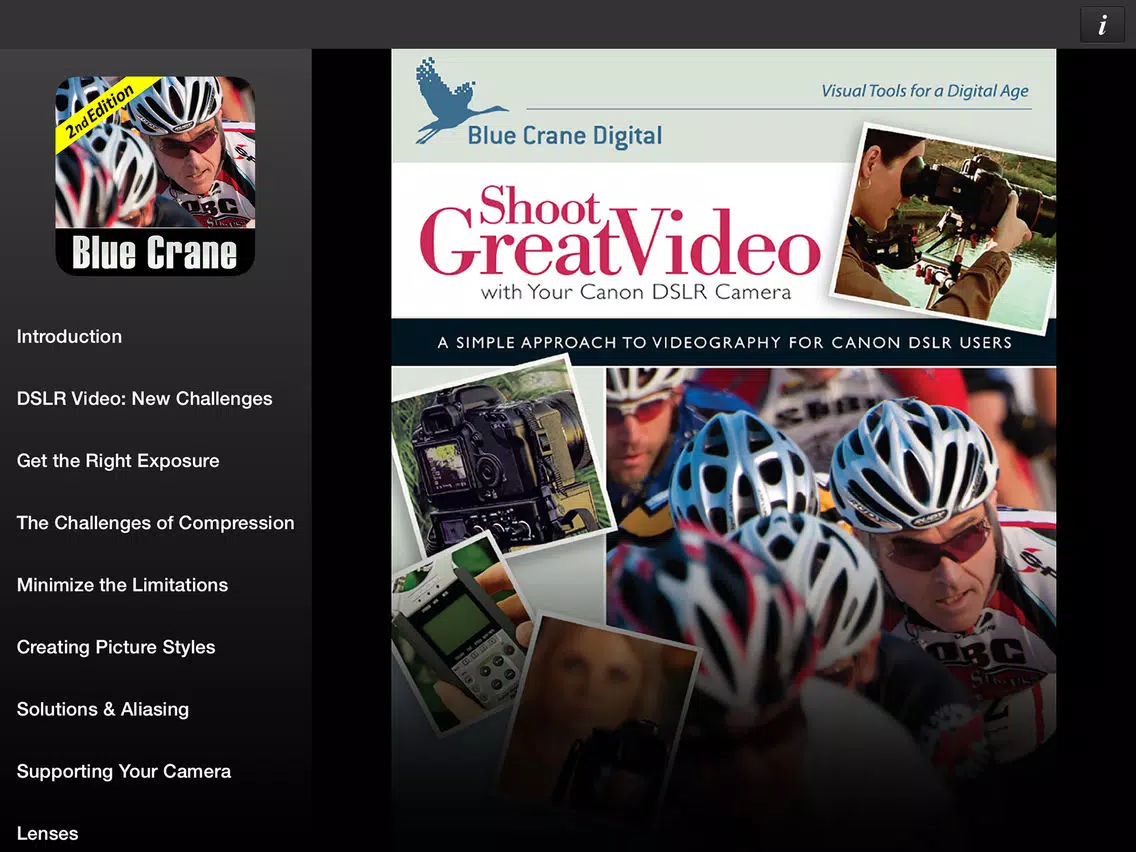1136x852 pixels.
Task: Tap the Blue Crane 2nd Edition app icon
Action: pyautogui.click(x=155, y=176)
